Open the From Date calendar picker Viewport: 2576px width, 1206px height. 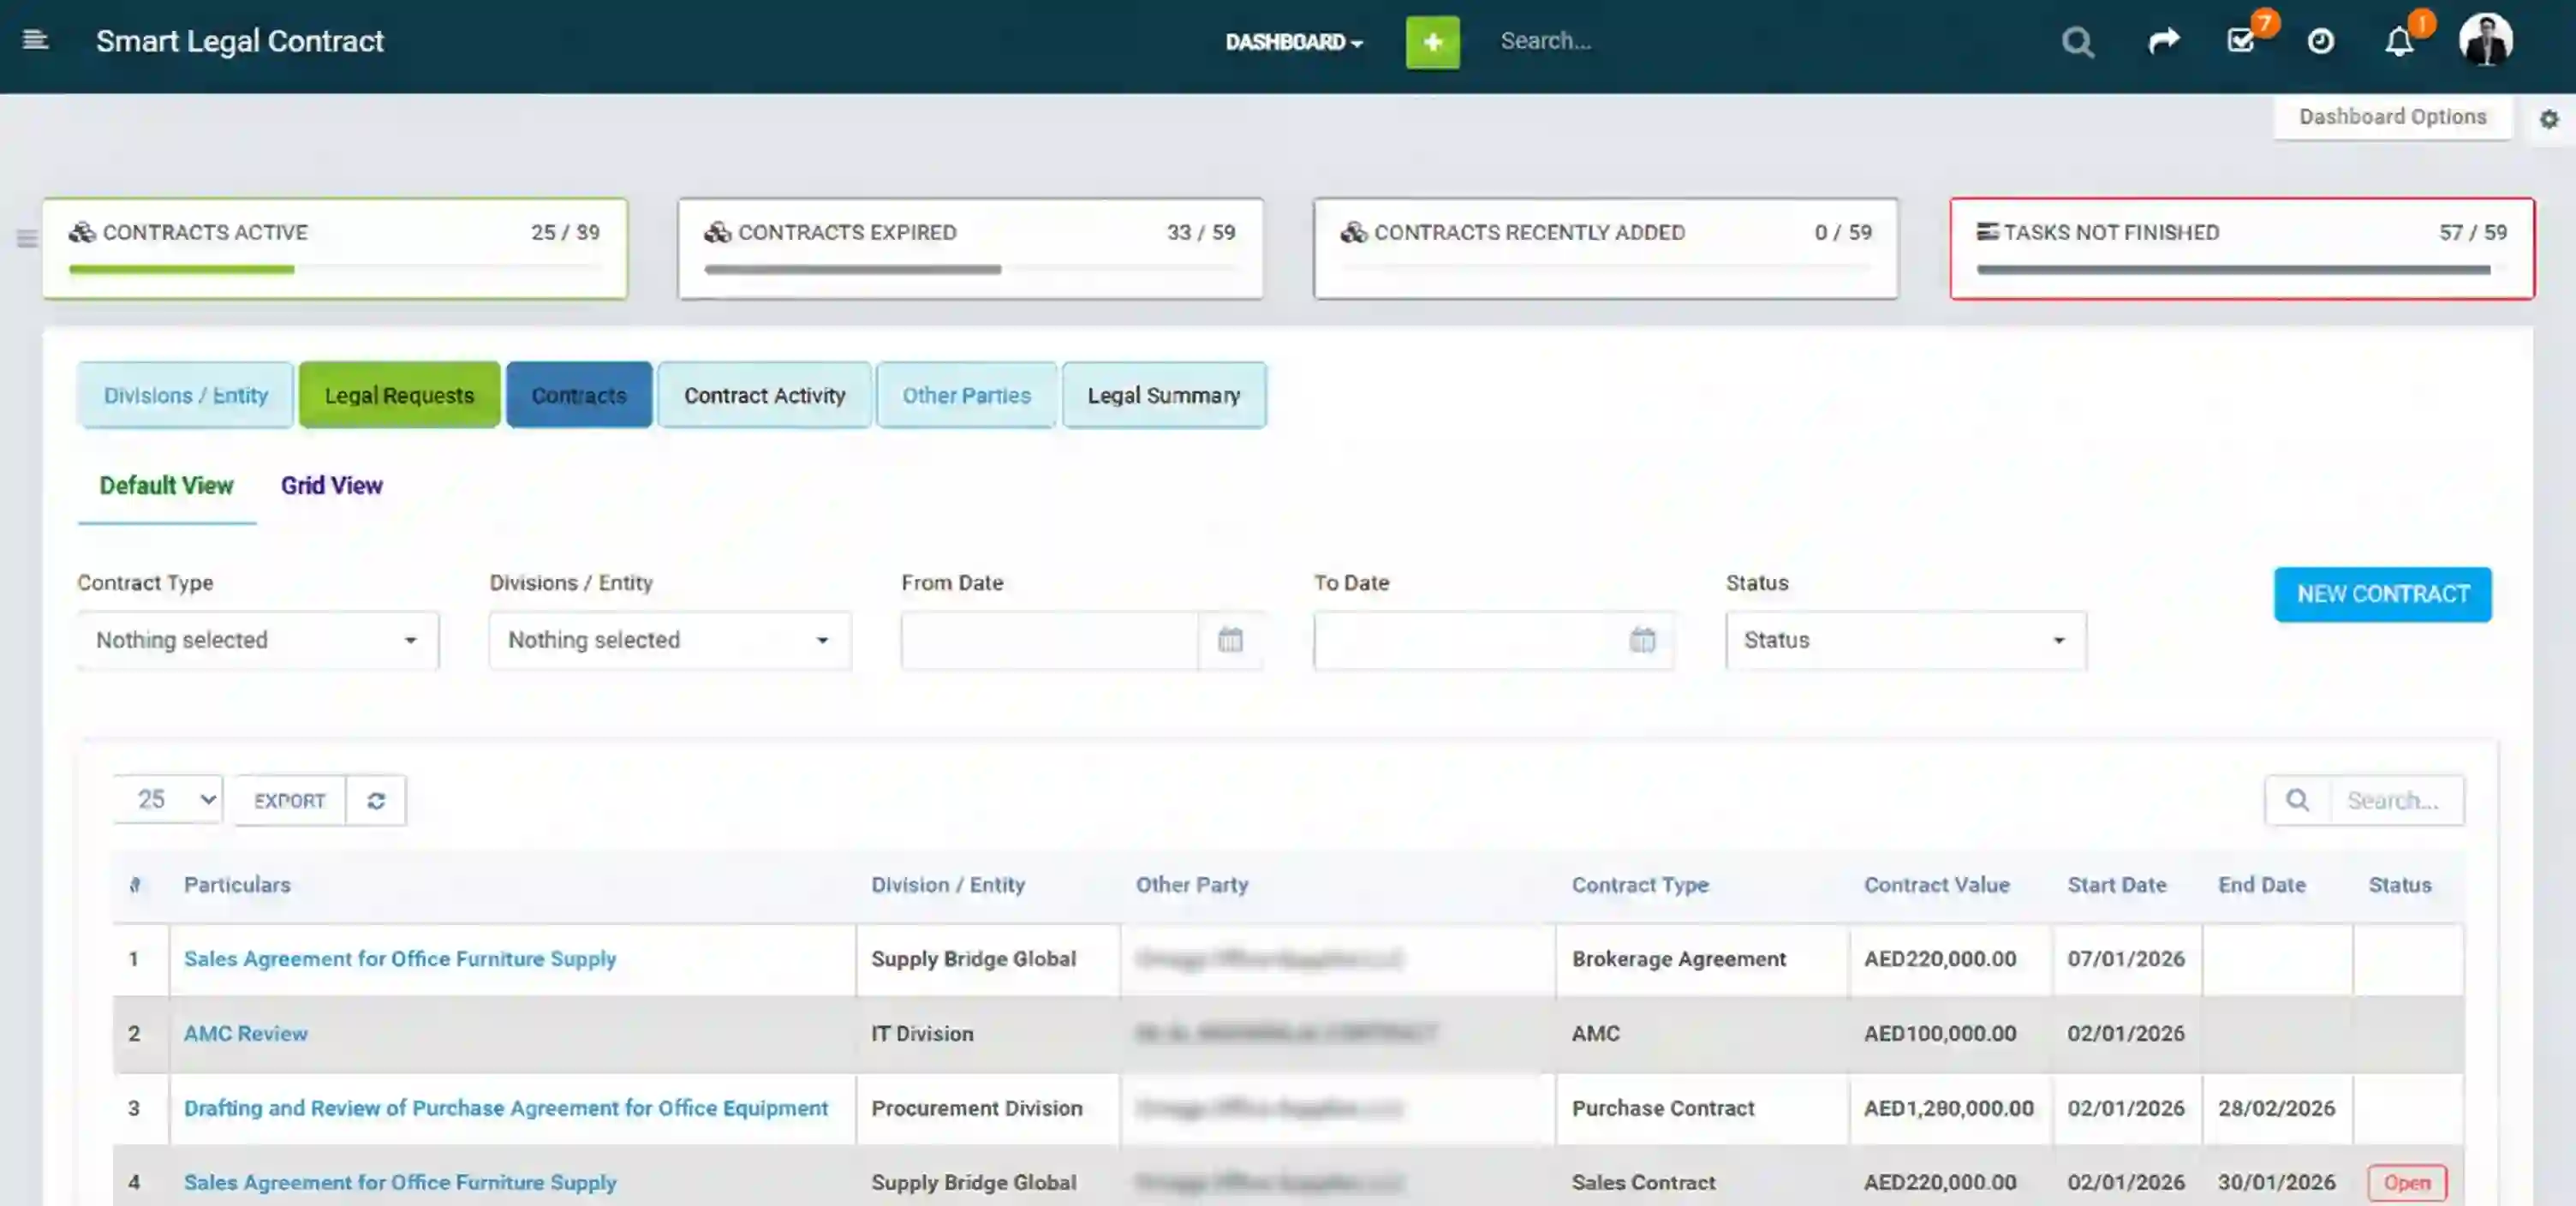[x=1231, y=640]
